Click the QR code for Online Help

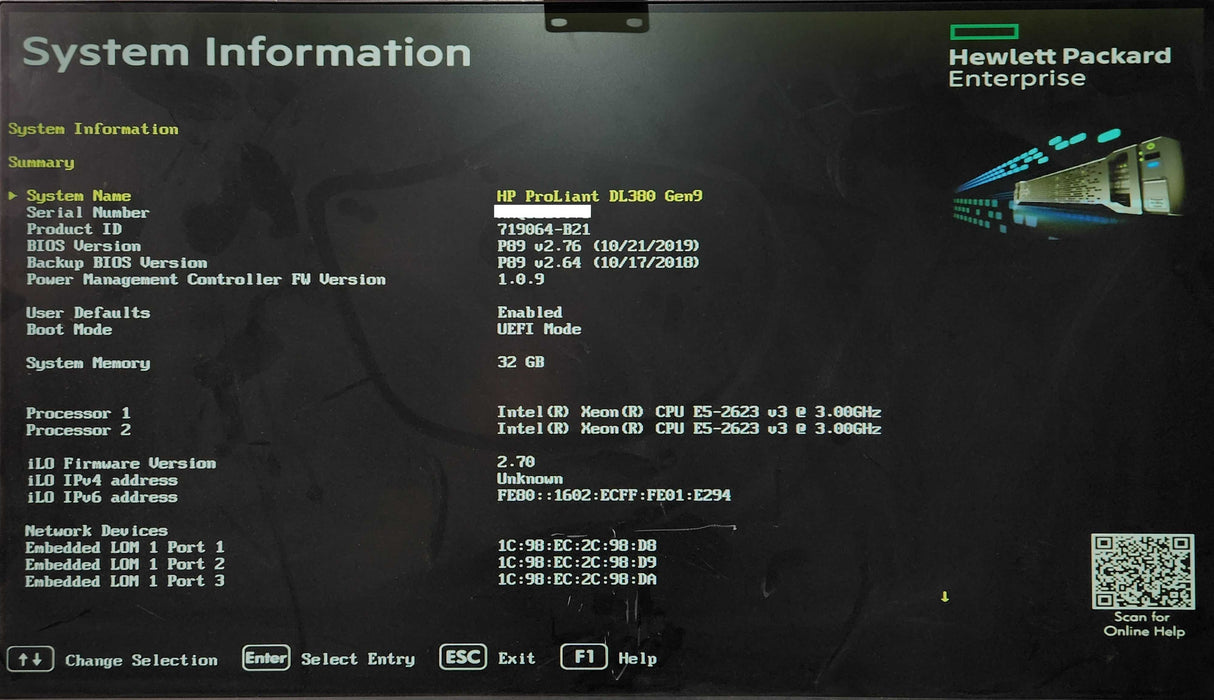pyautogui.click(x=1143, y=571)
